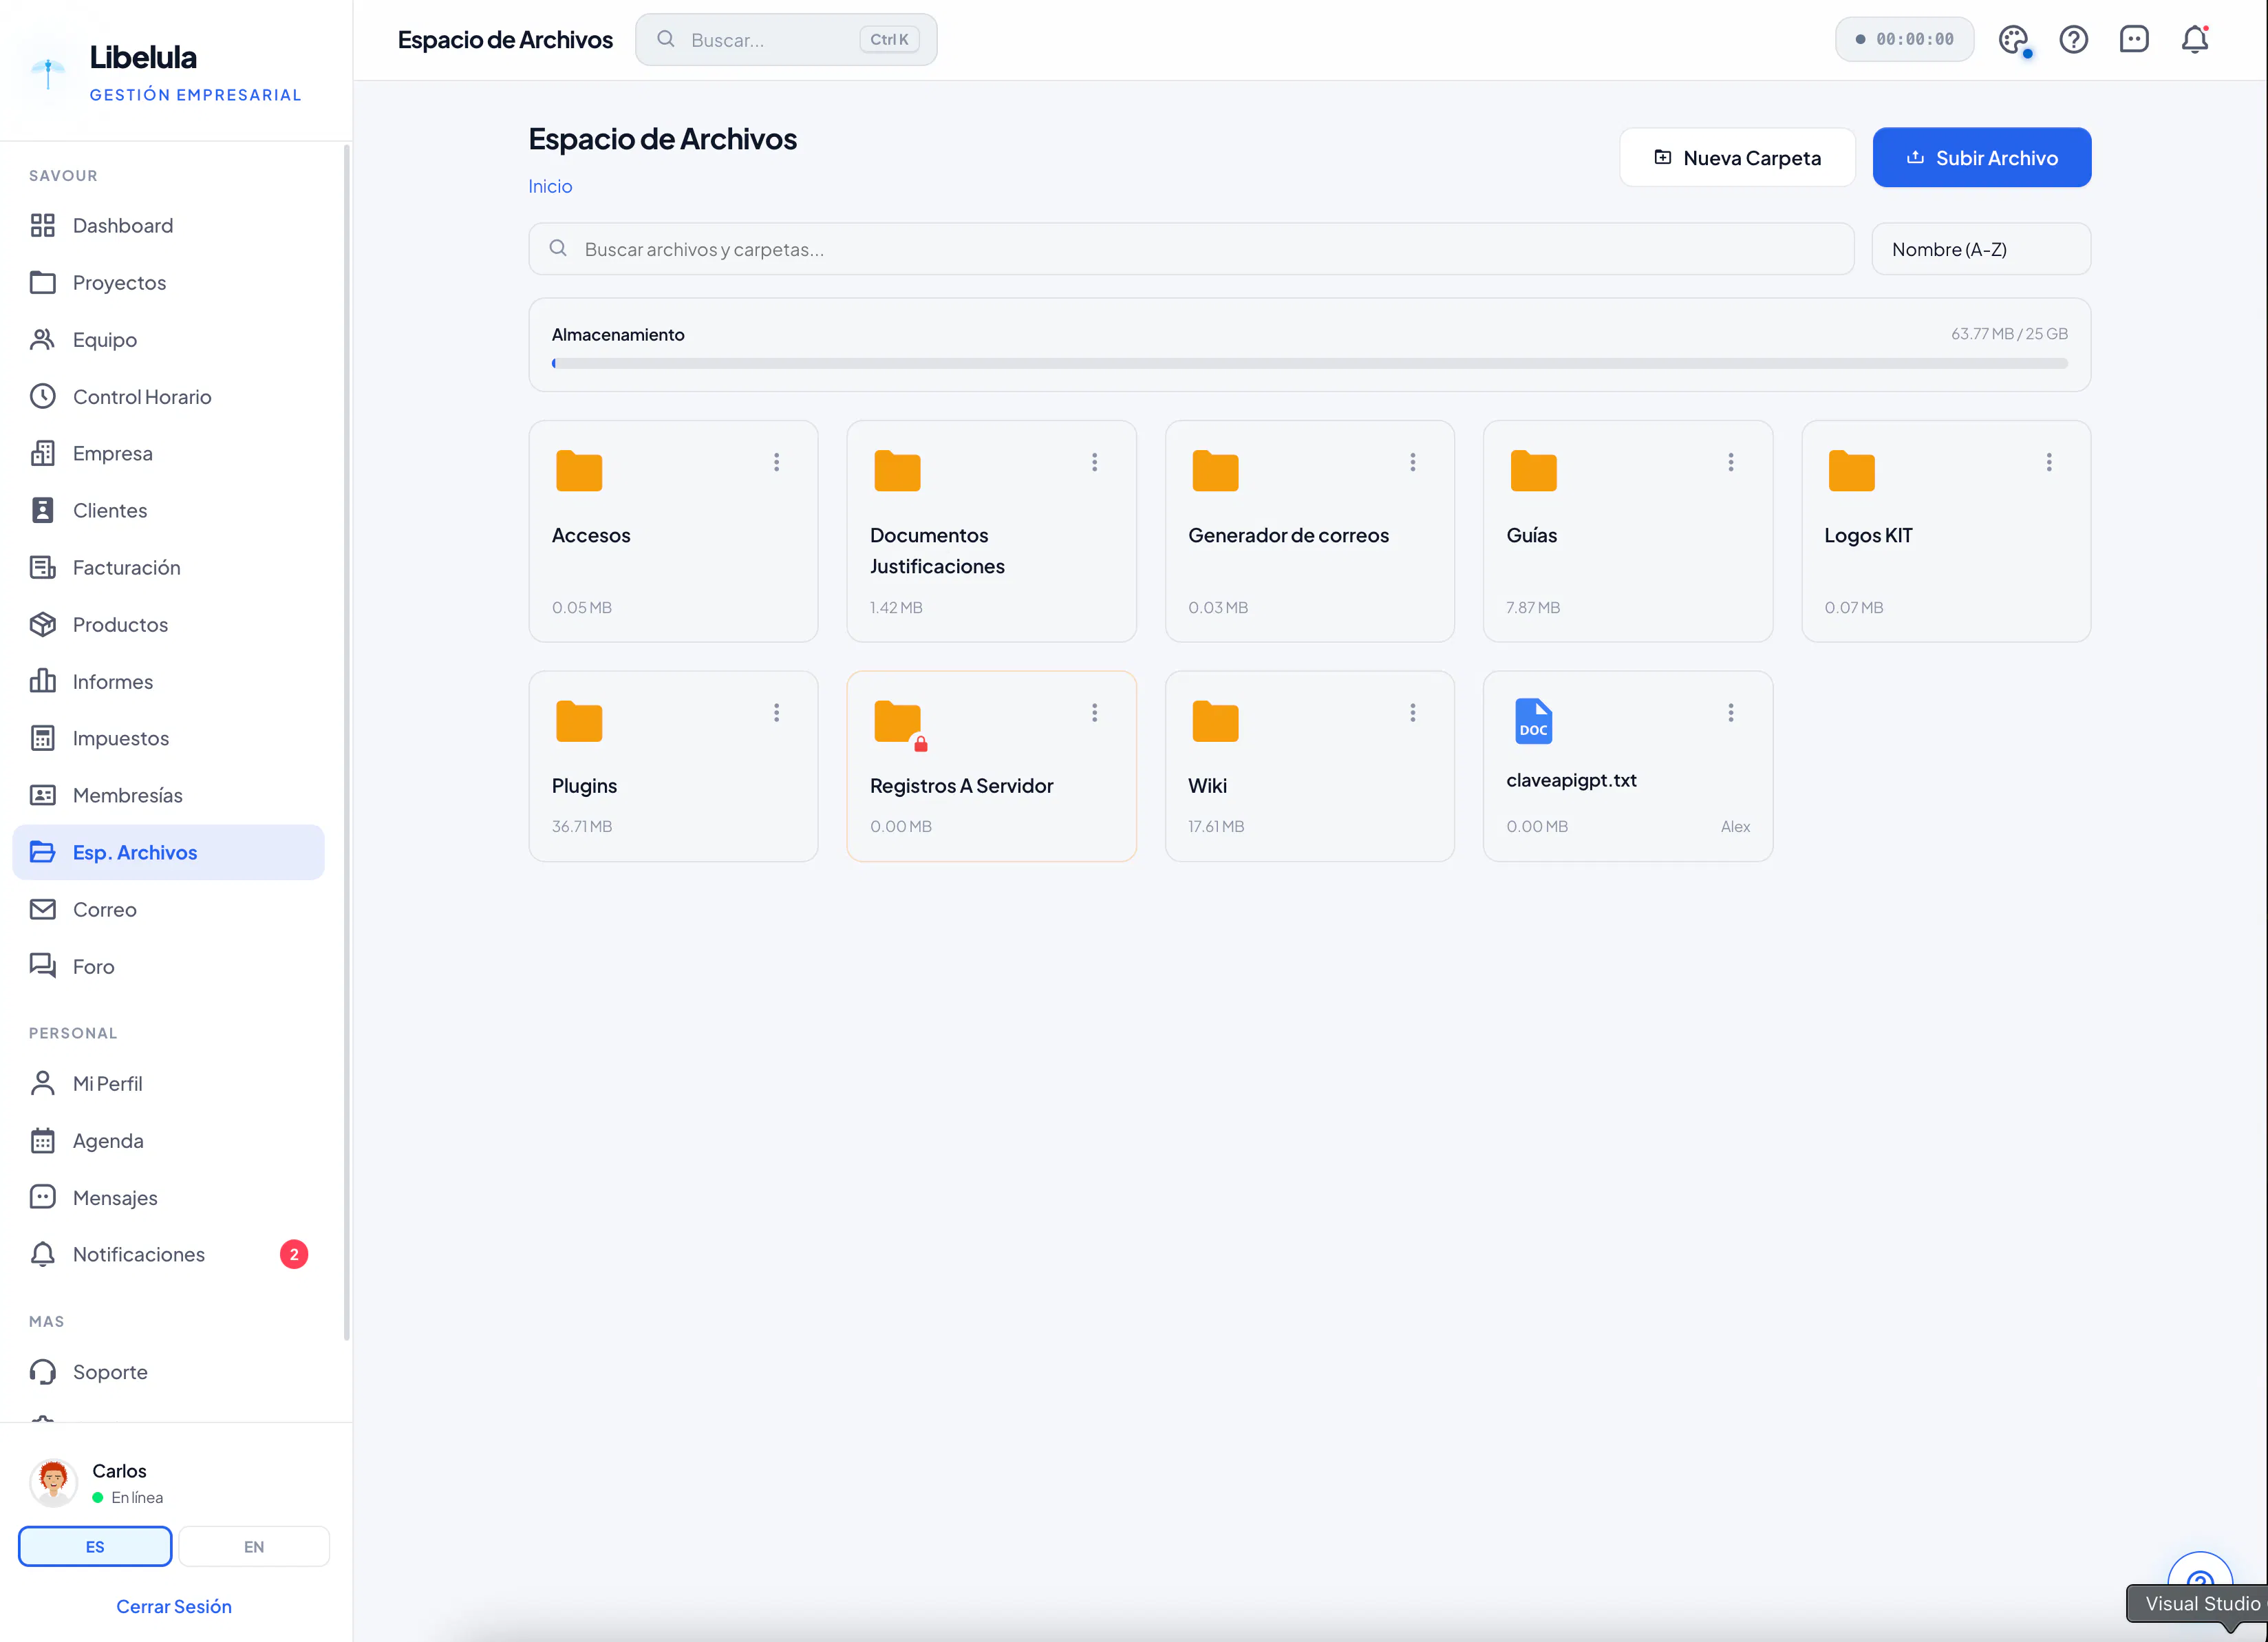Click the Impuestos calculator icon
Image resolution: width=2268 pixels, height=1642 pixels.
(42, 738)
